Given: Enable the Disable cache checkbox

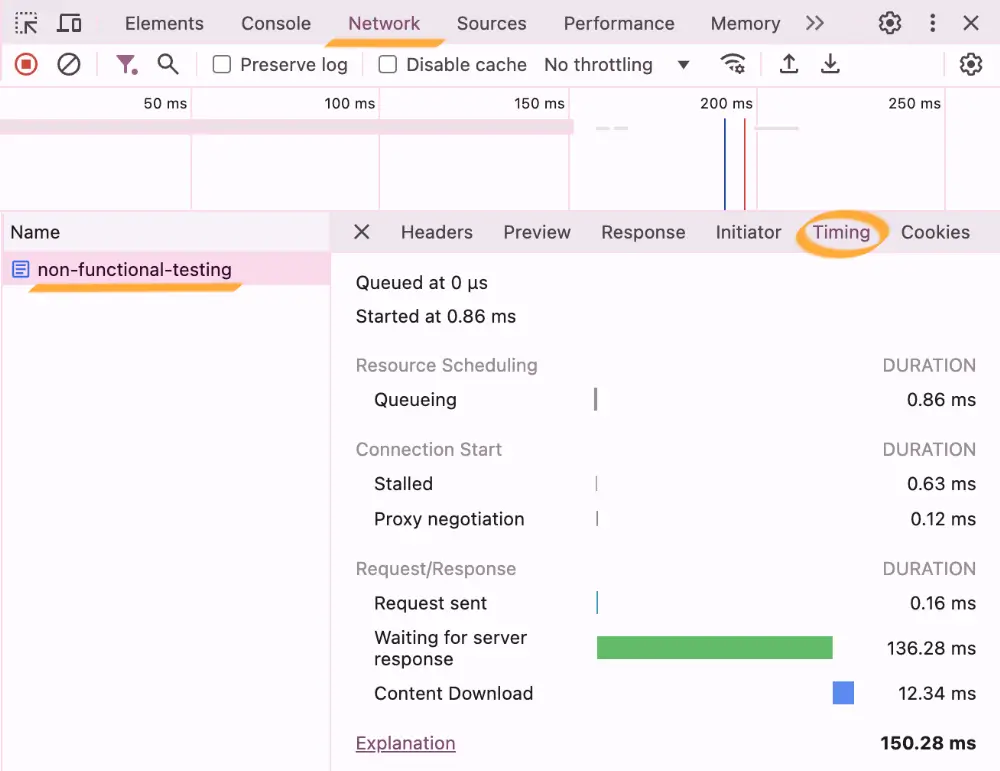Looking at the screenshot, I should pos(387,64).
